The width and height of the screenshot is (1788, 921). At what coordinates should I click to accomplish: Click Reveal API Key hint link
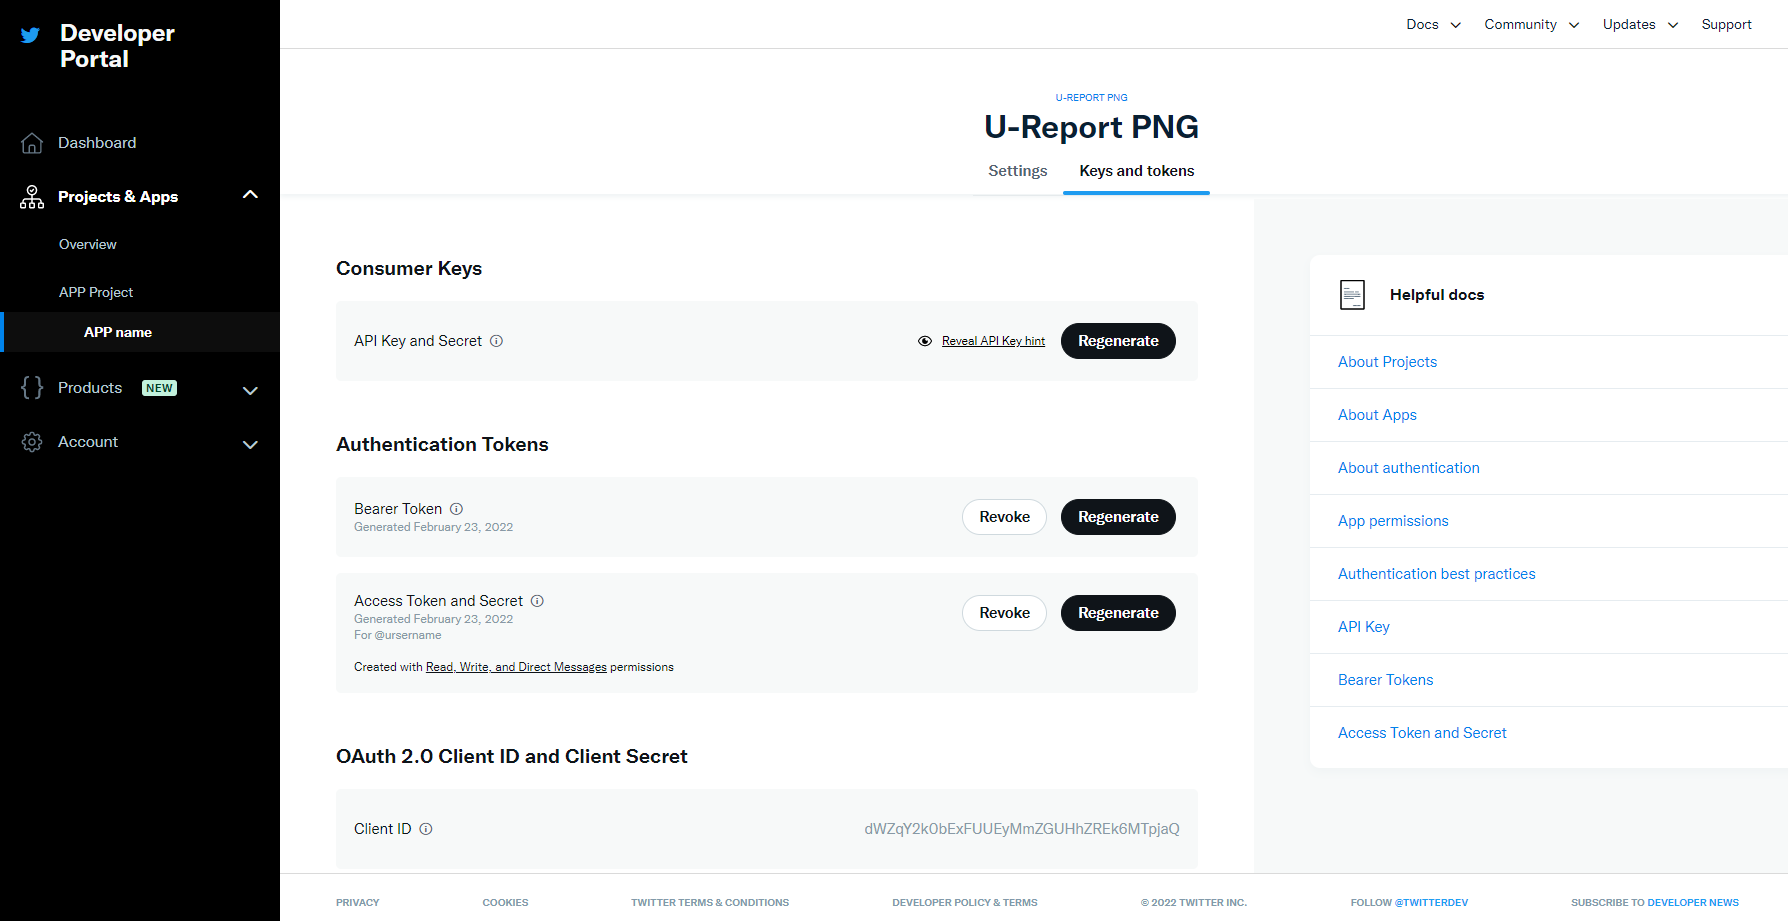pyautogui.click(x=993, y=341)
